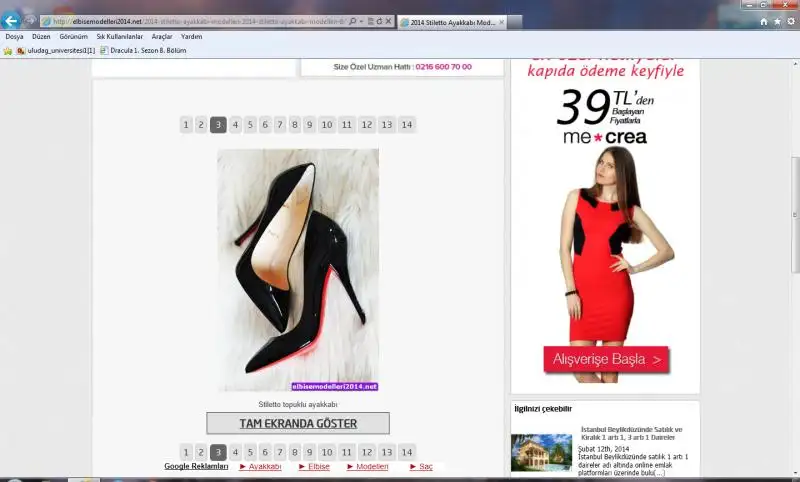Go to page 2 above the shoe photo
The width and height of the screenshot is (800, 482).
(201, 124)
